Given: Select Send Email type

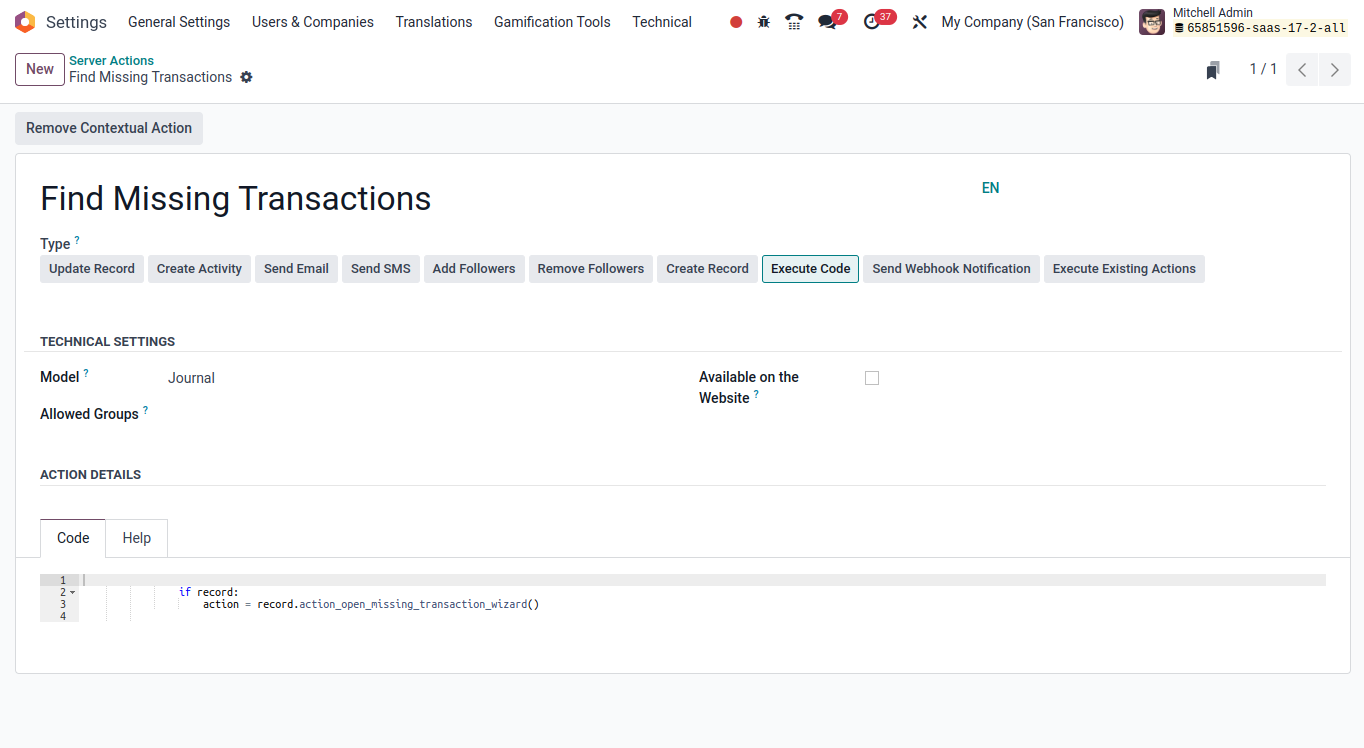Looking at the screenshot, I should [x=296, y=269].
